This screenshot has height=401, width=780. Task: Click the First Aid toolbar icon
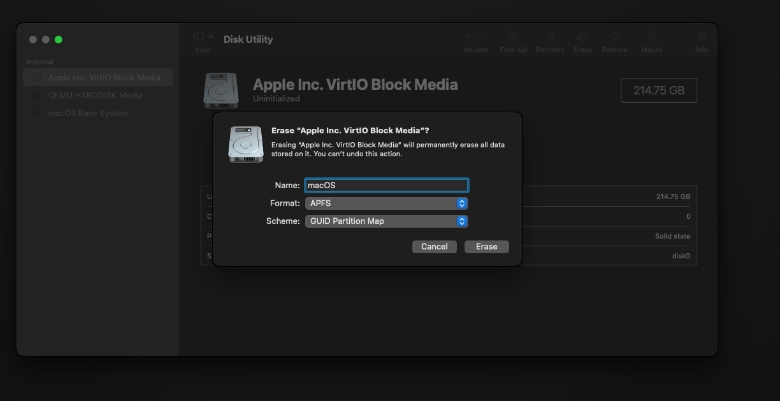click(511, 40)
